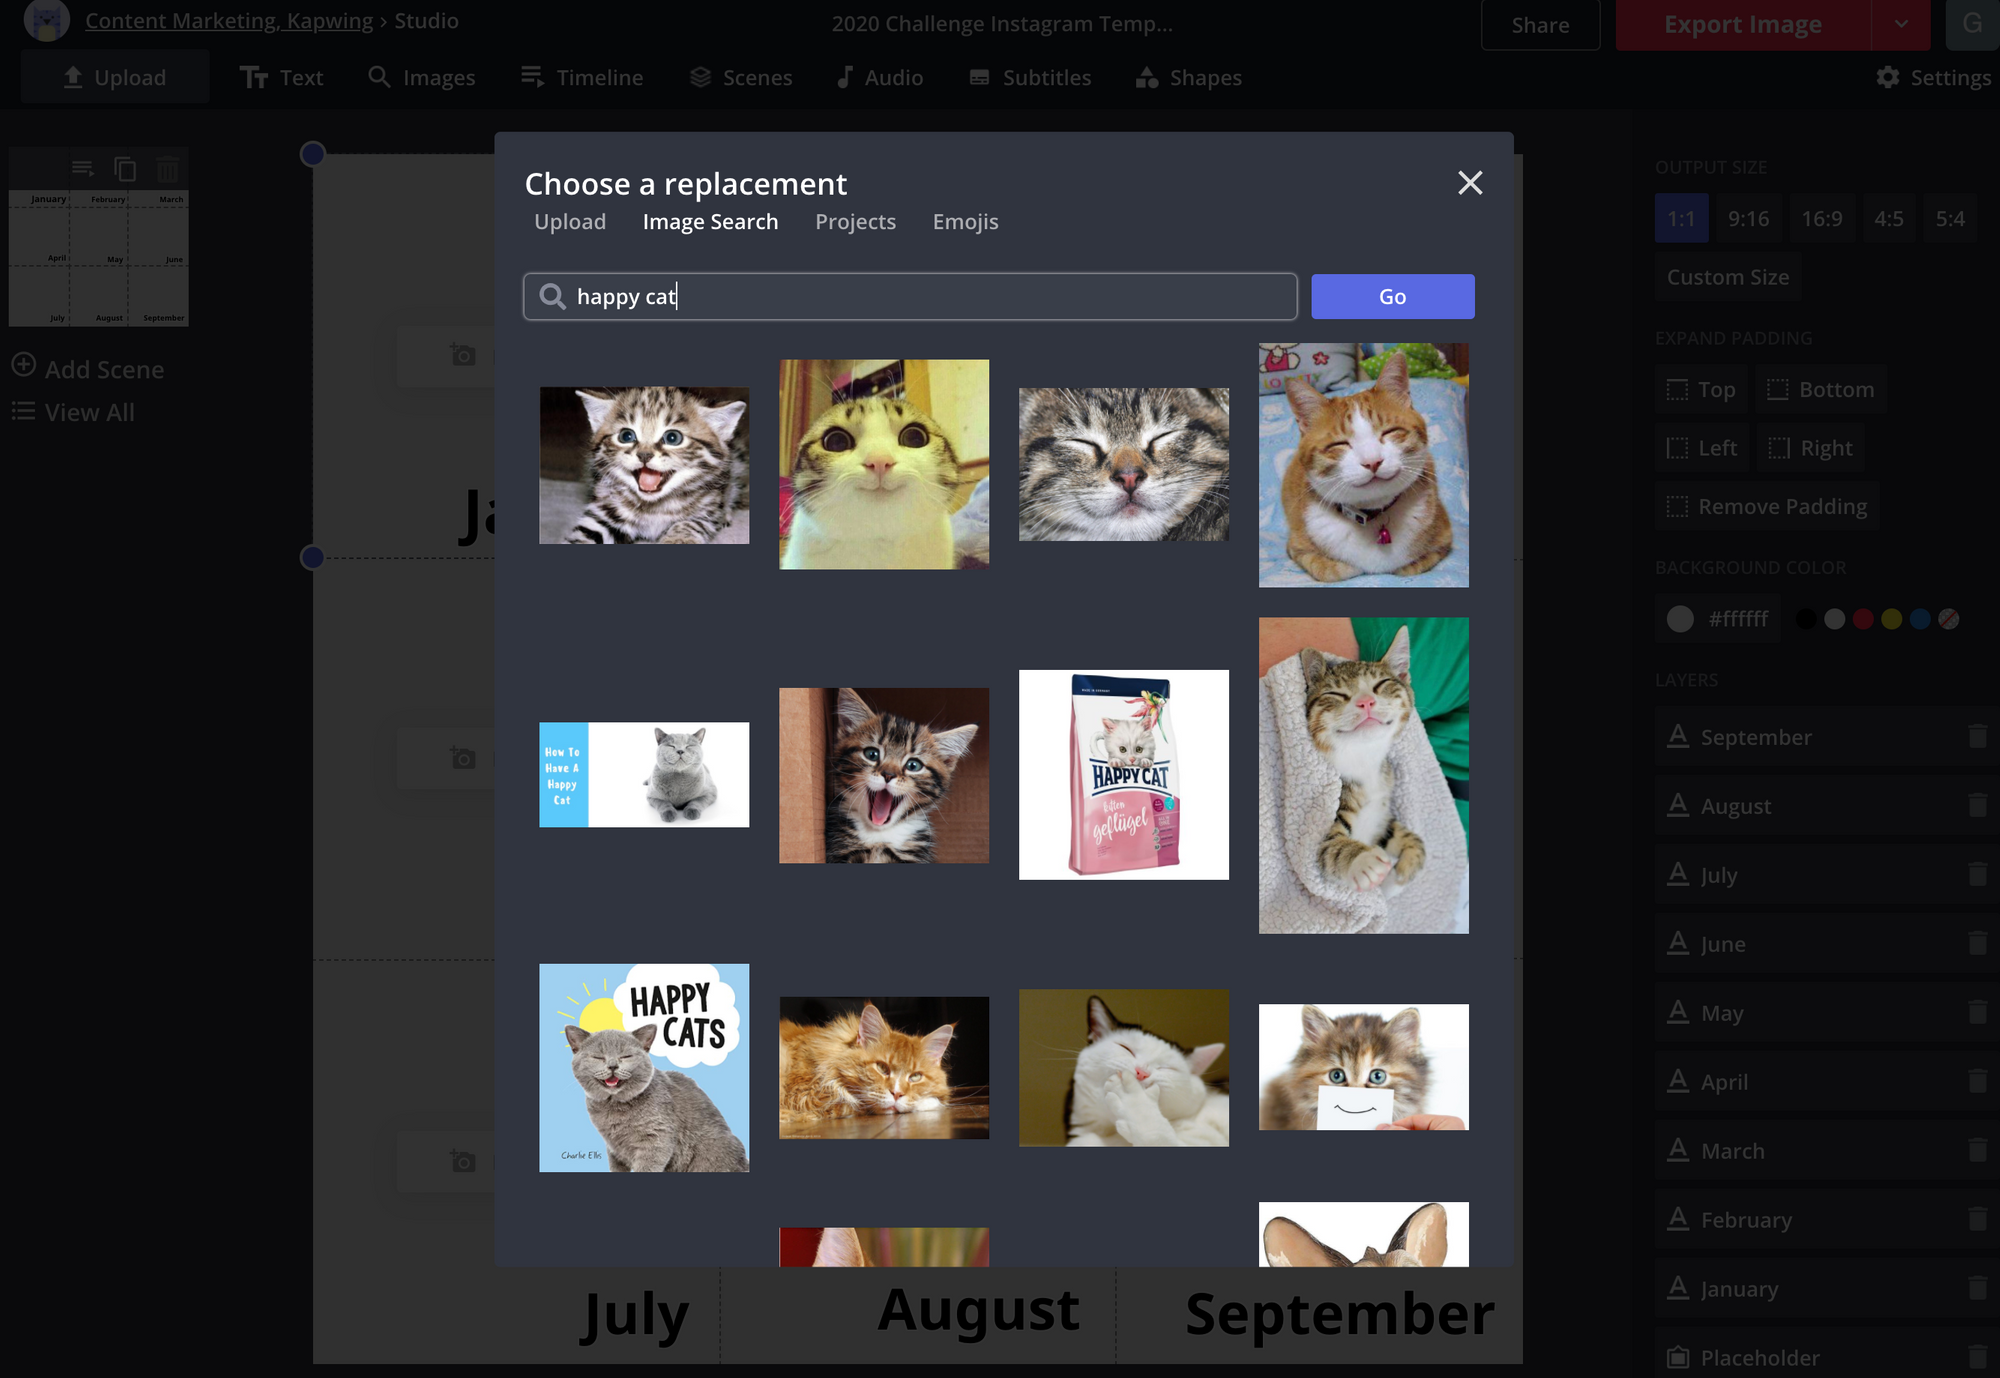This screenshot has width=2000, height=1378.
Task: Open the Custom Size option
Action: (x=1727, y=277)
